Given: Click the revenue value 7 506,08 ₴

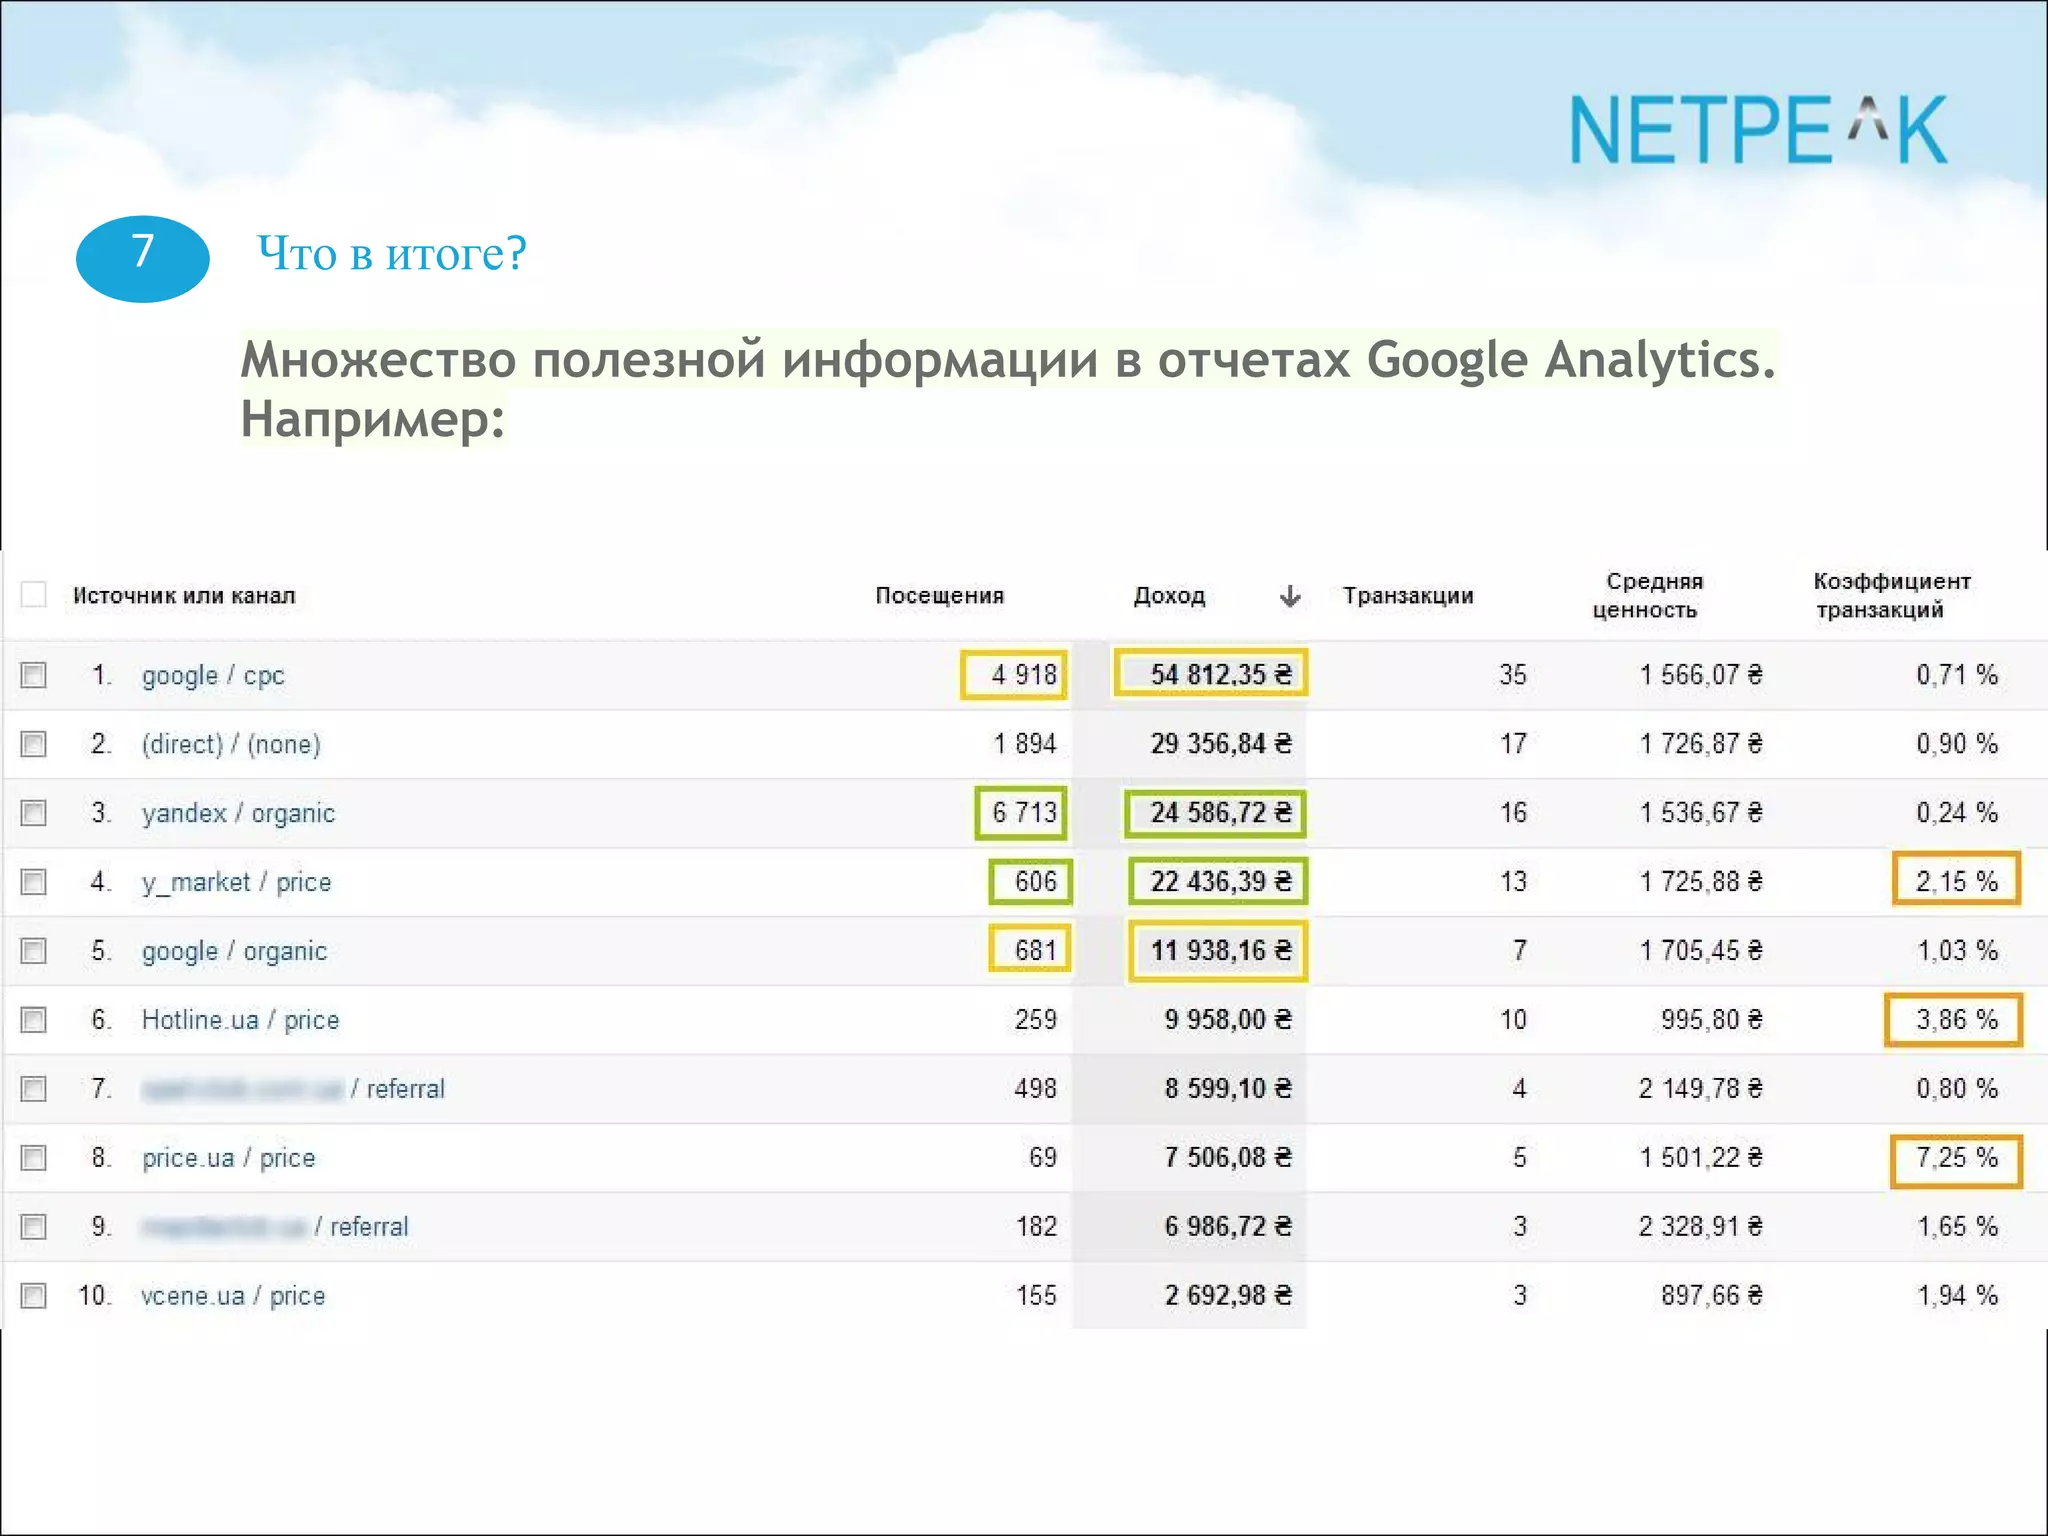Looking at the screenshot, I should point(1228,1158).
